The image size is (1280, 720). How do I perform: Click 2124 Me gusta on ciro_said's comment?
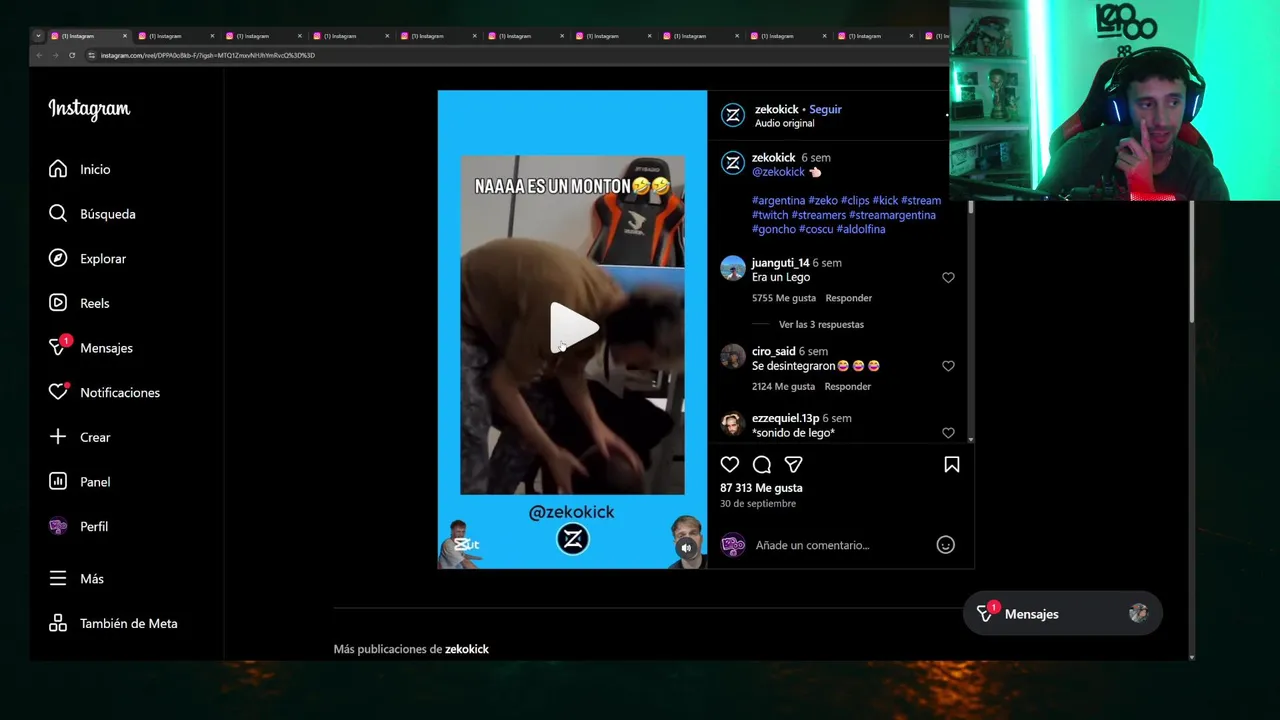(x=783, y=386)
